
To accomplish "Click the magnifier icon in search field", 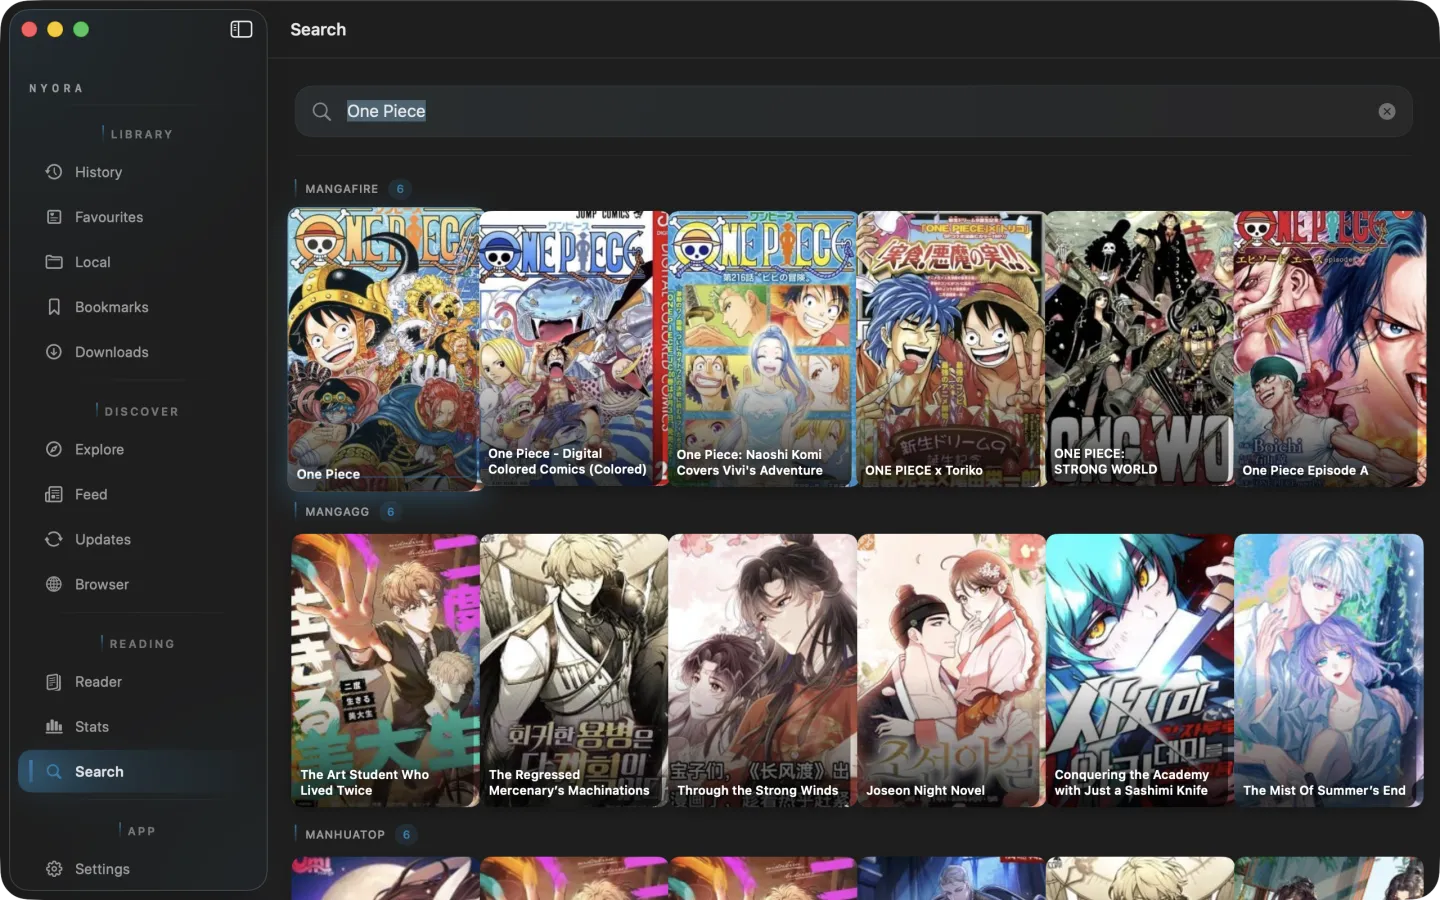I will 321,111.
